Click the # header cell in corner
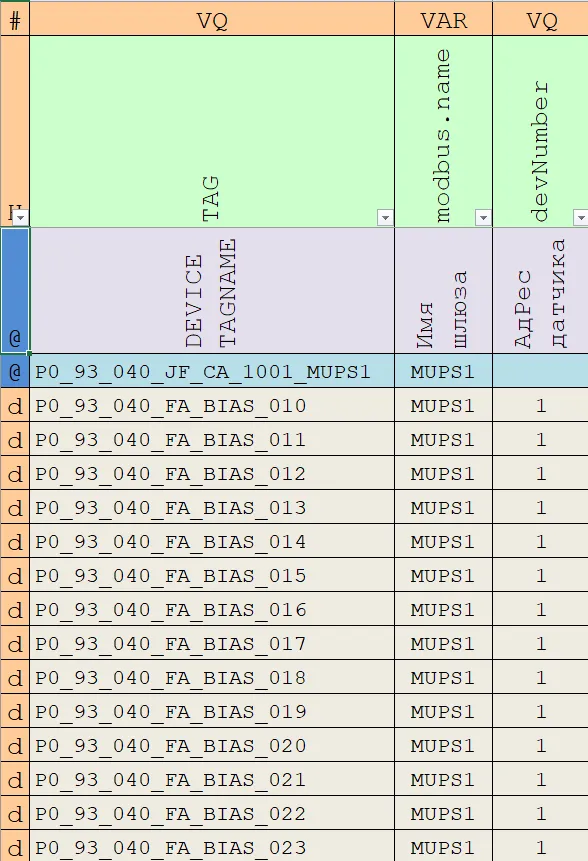The image size is (588, 861). coord(15,20)
